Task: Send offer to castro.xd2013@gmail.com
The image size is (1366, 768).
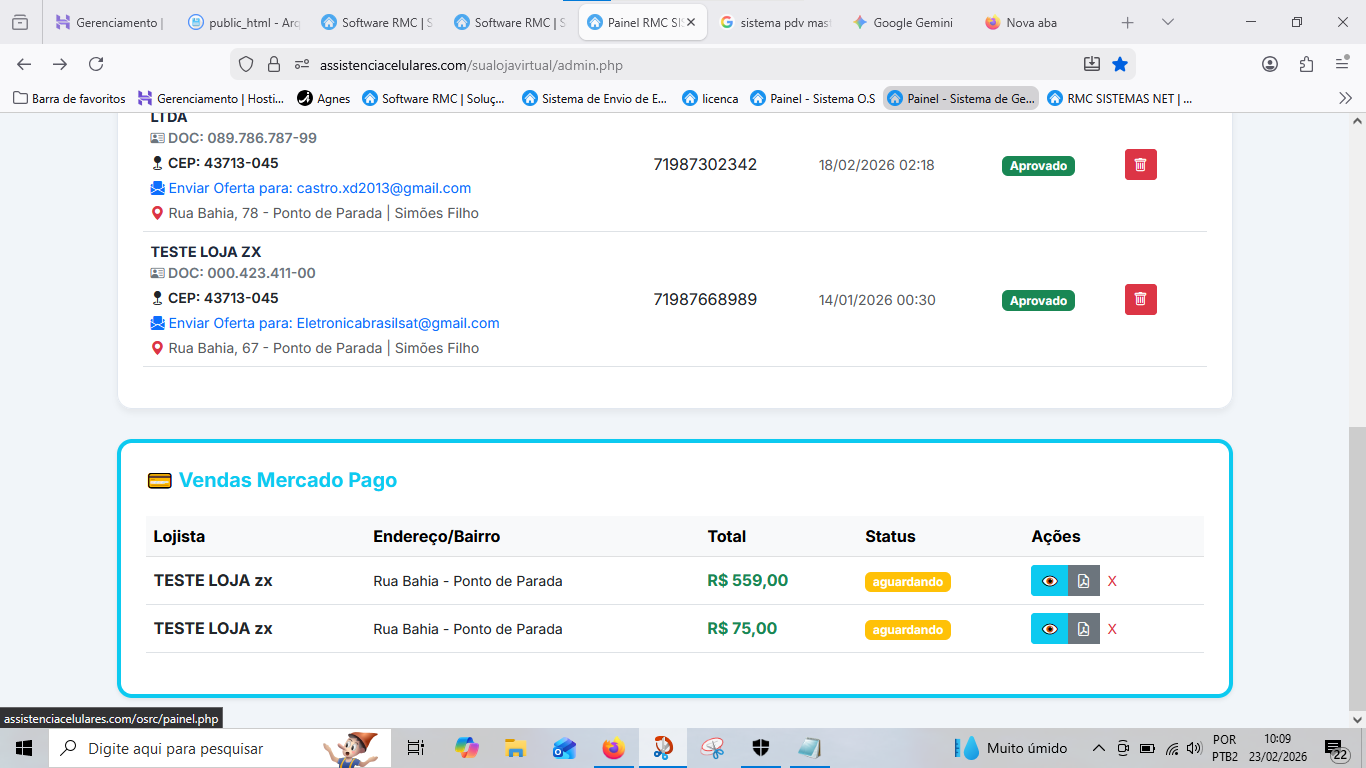Action: (x=319, y=188)
